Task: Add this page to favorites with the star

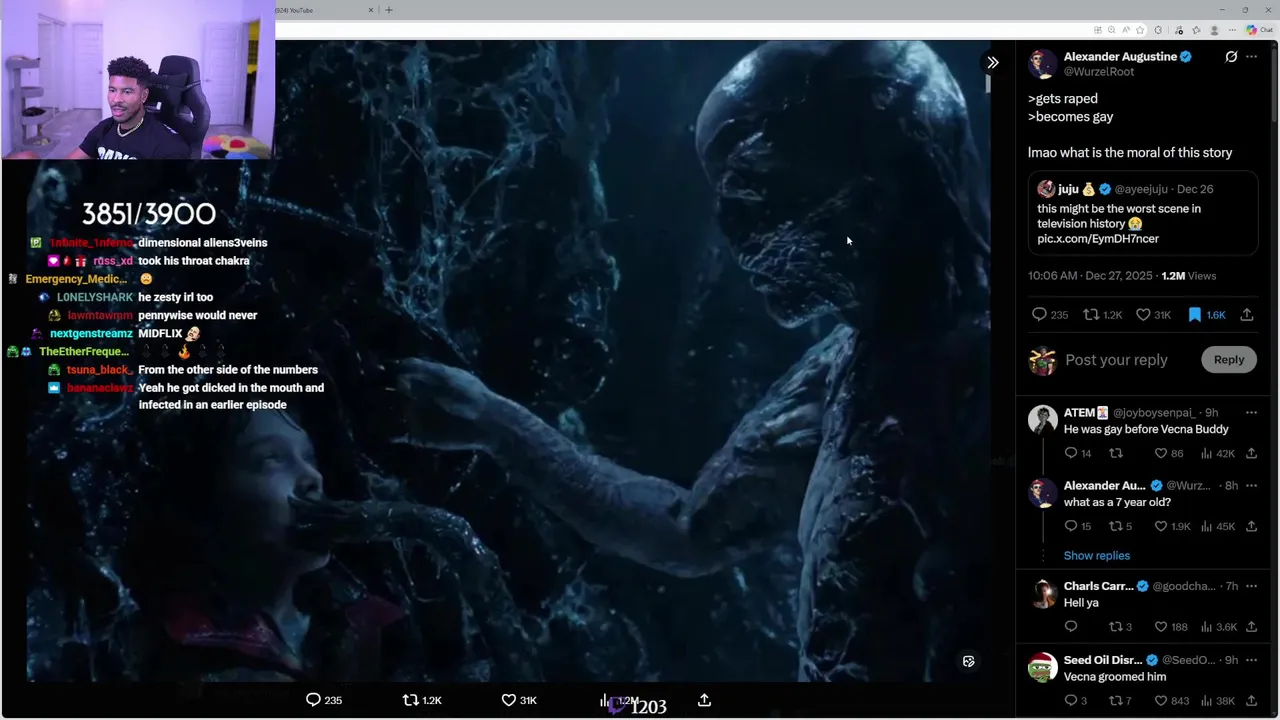Action: click(1140, 30)
